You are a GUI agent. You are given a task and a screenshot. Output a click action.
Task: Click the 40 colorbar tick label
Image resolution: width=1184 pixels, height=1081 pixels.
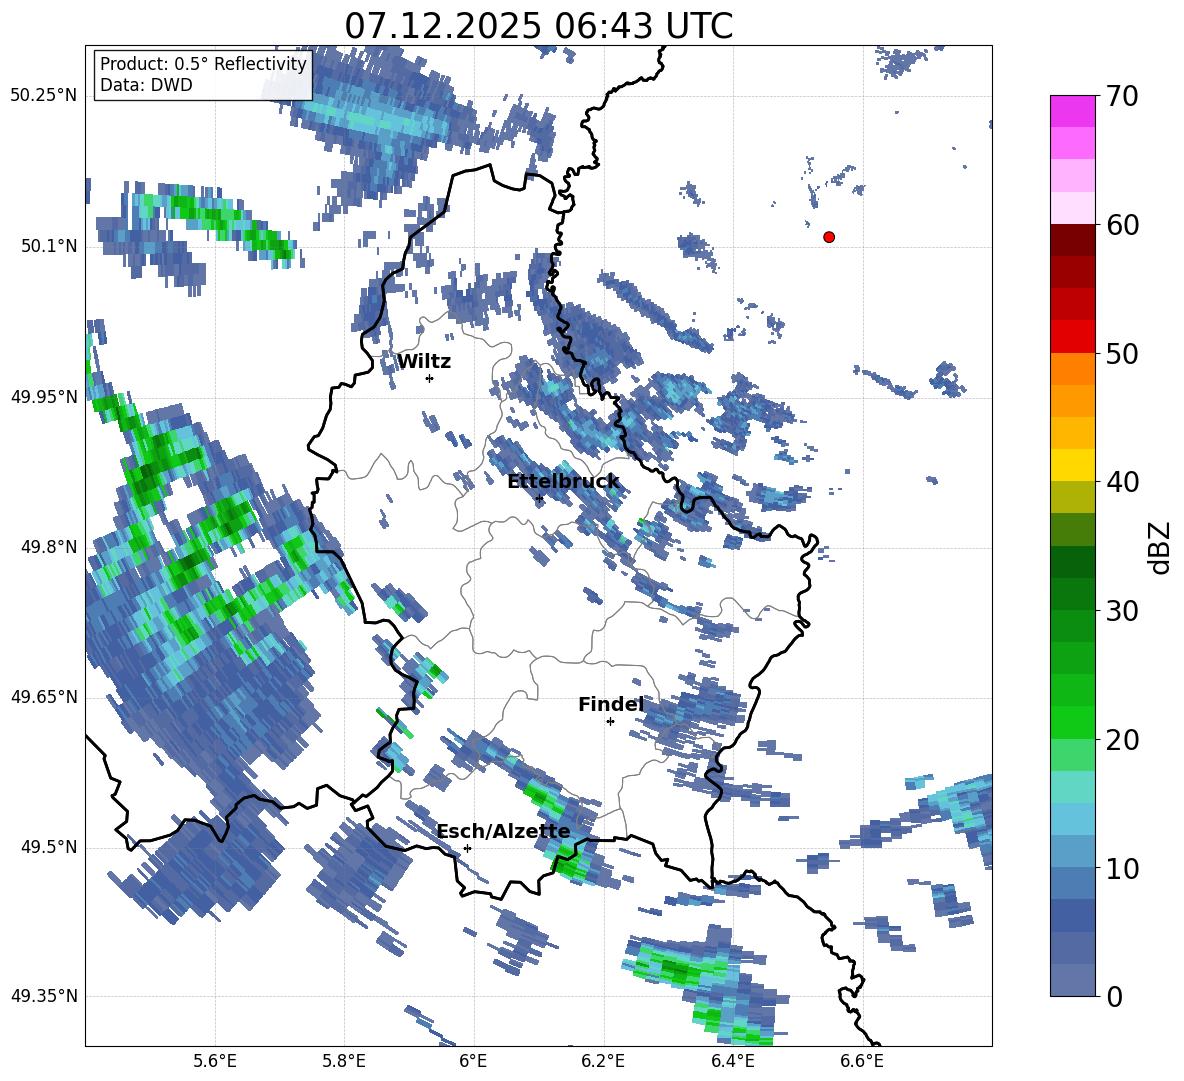click(x=1122, y=482)
